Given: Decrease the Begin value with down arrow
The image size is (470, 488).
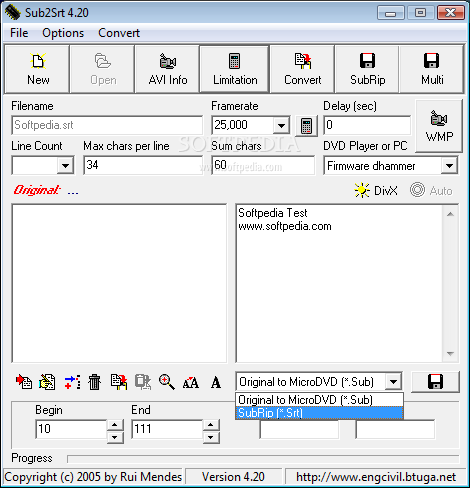Looking at the screenshot, I should 115,437.
